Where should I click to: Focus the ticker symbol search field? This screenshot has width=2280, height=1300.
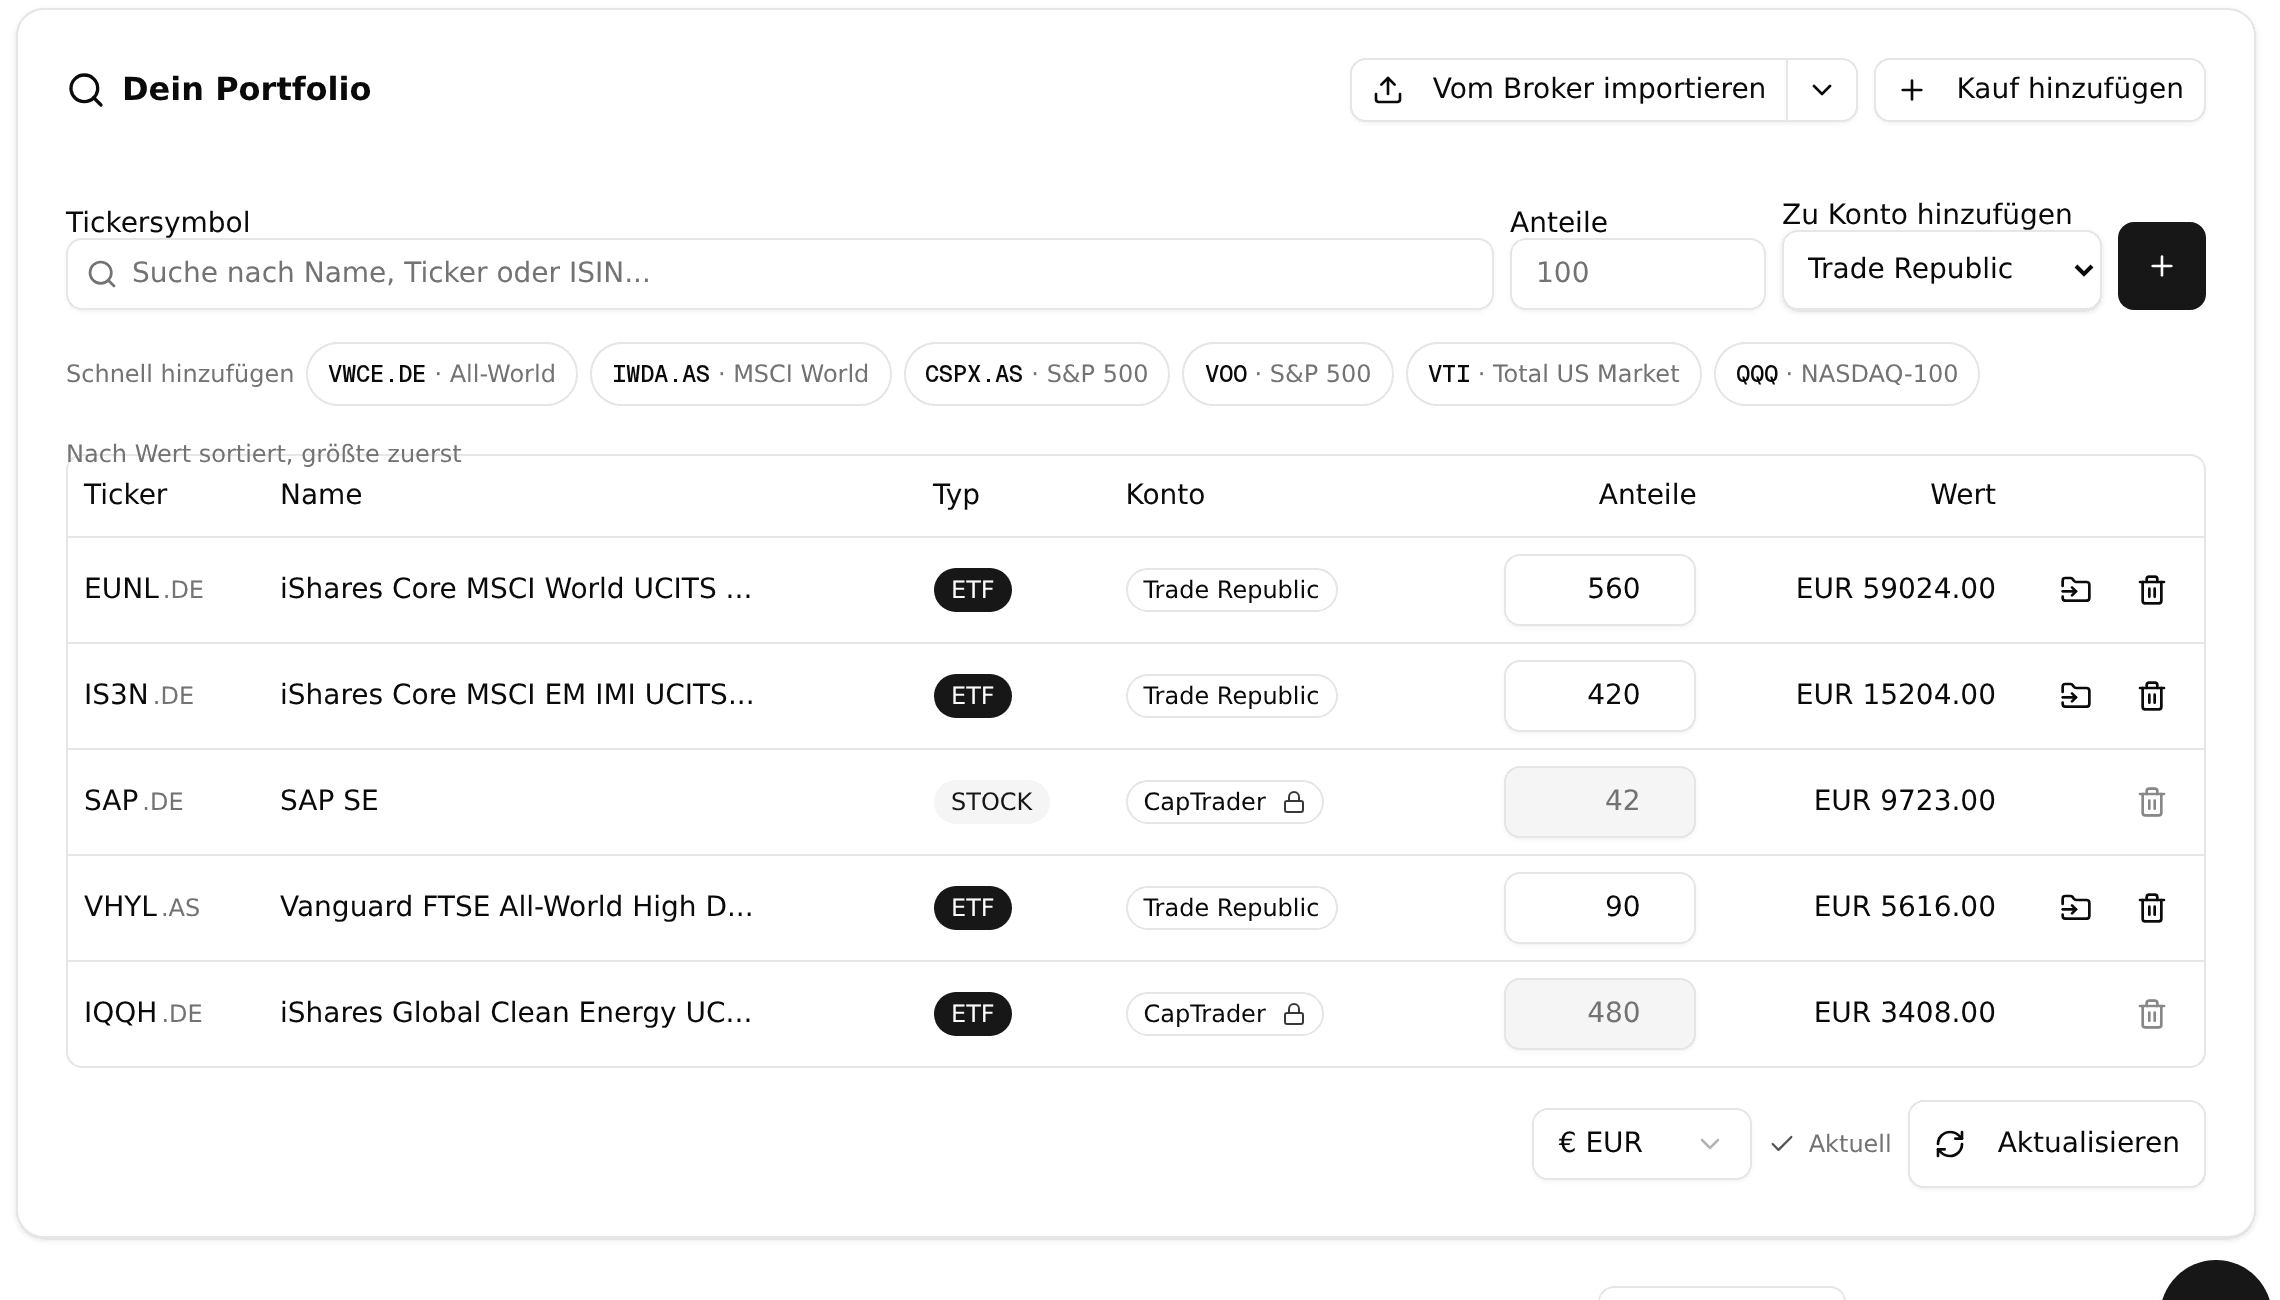pyautogui.click(x=780, y=274)
